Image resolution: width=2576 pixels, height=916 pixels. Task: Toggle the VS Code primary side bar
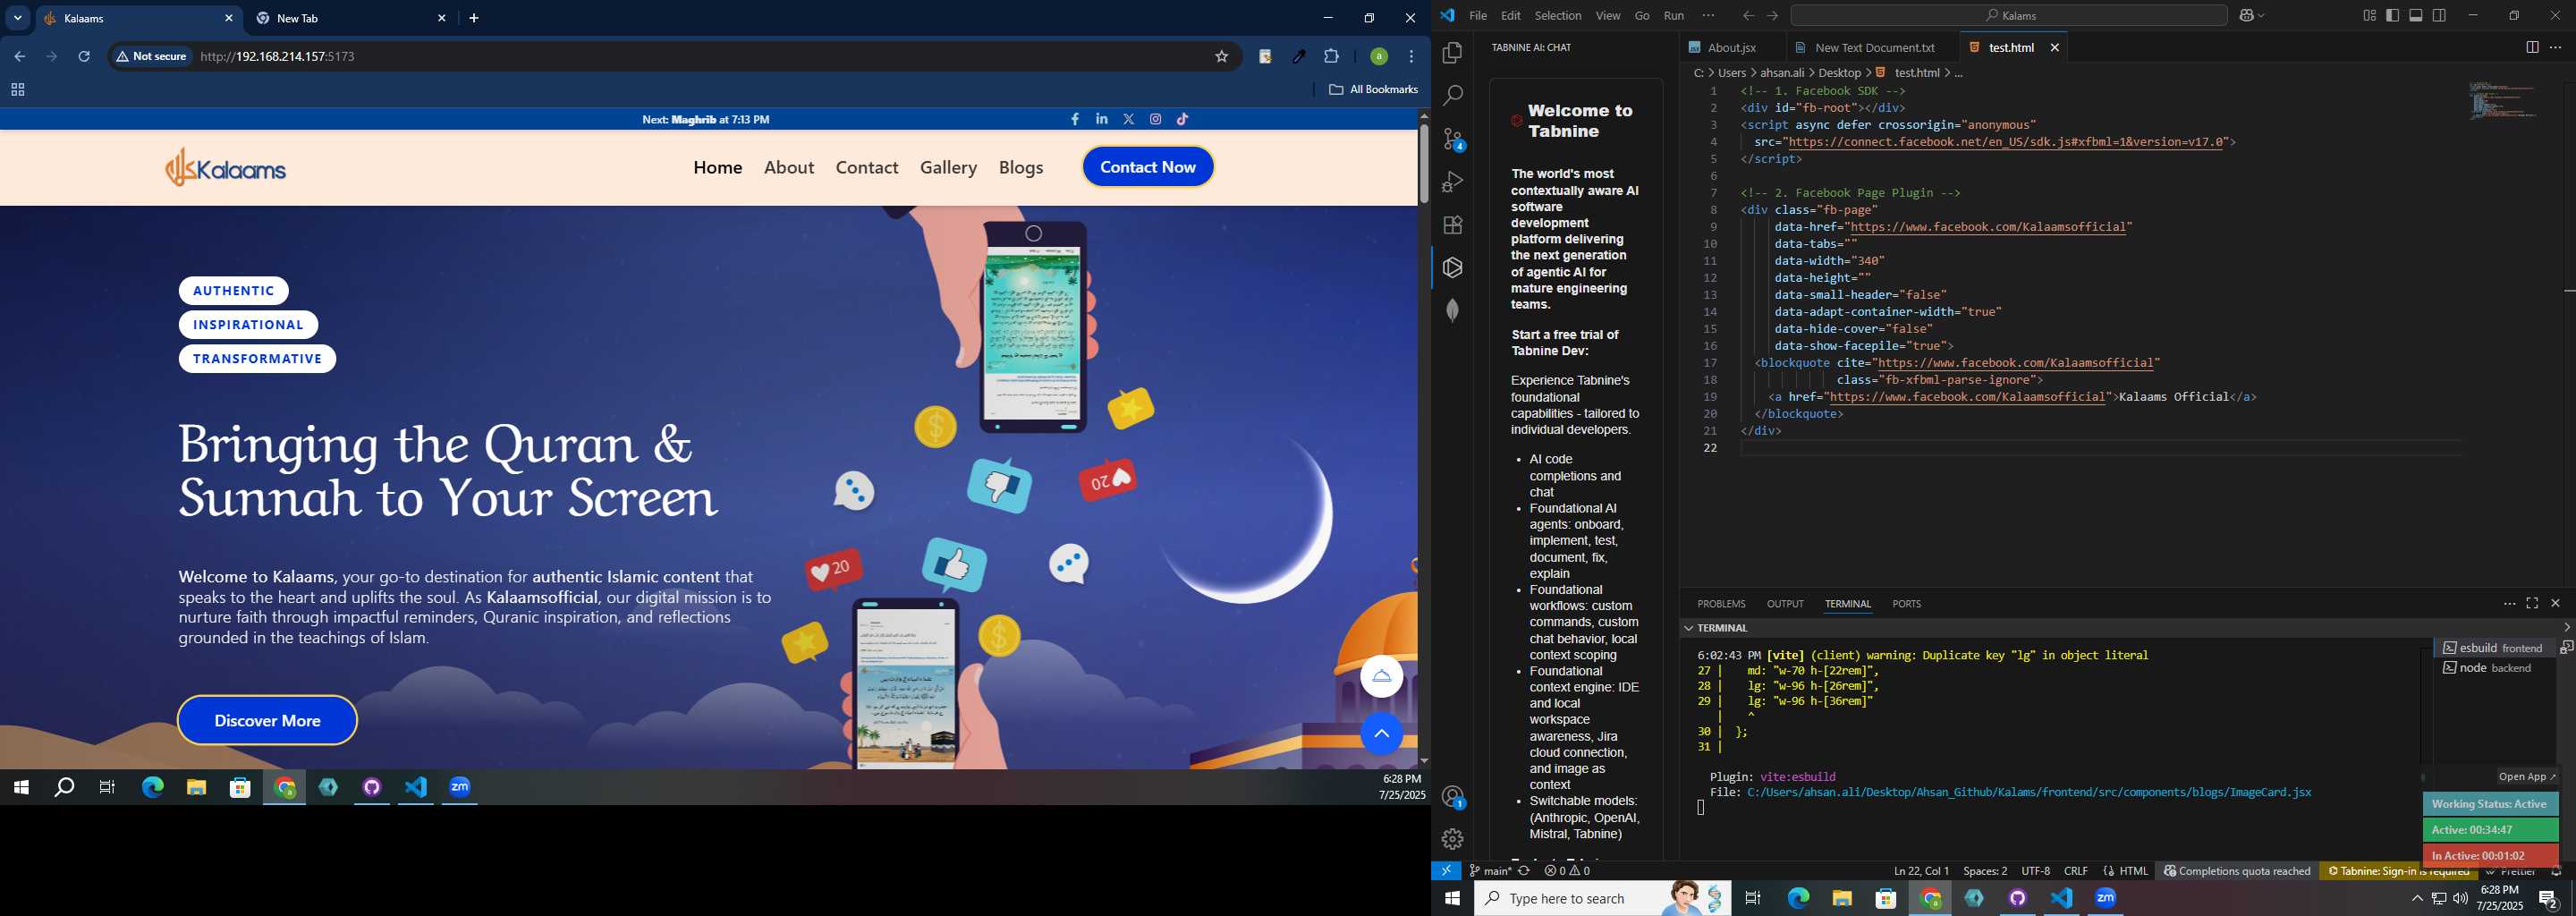coord(2392,16)
